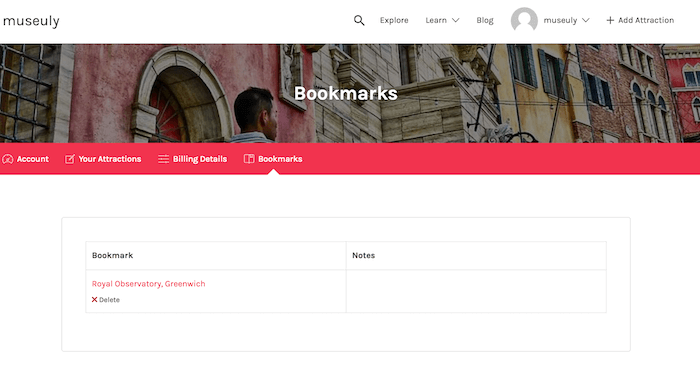Click the Bookmark column header
This screenshot has height=383, width=700.
tap(216, 255)
